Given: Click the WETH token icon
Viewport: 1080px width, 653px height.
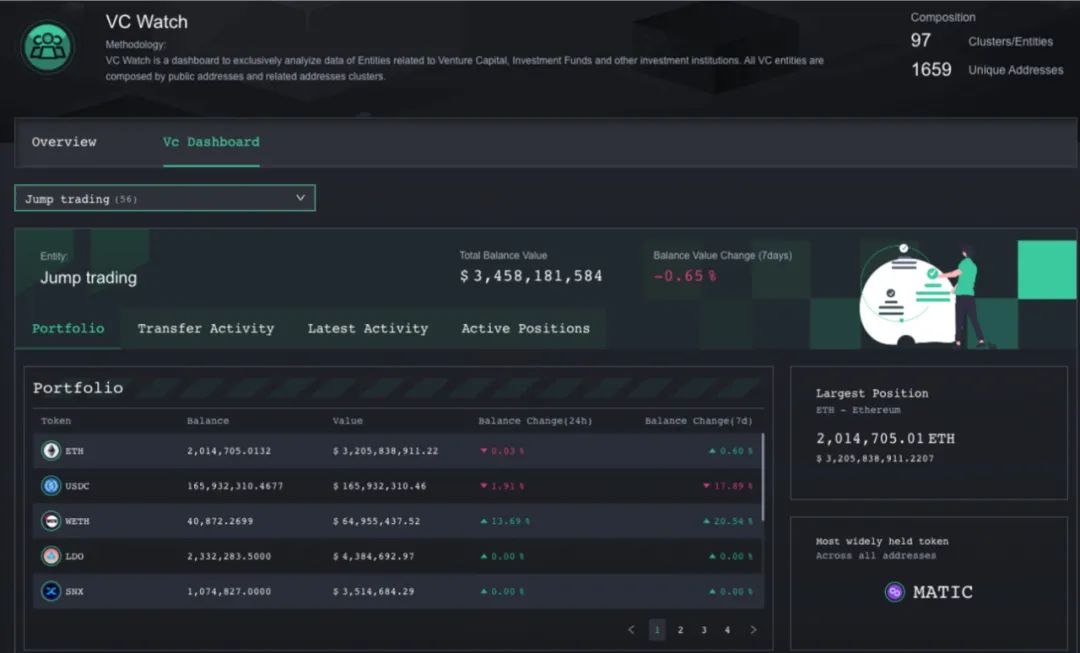Looking at the screenshot, I should pyautogui.click(x=50, y=521).
